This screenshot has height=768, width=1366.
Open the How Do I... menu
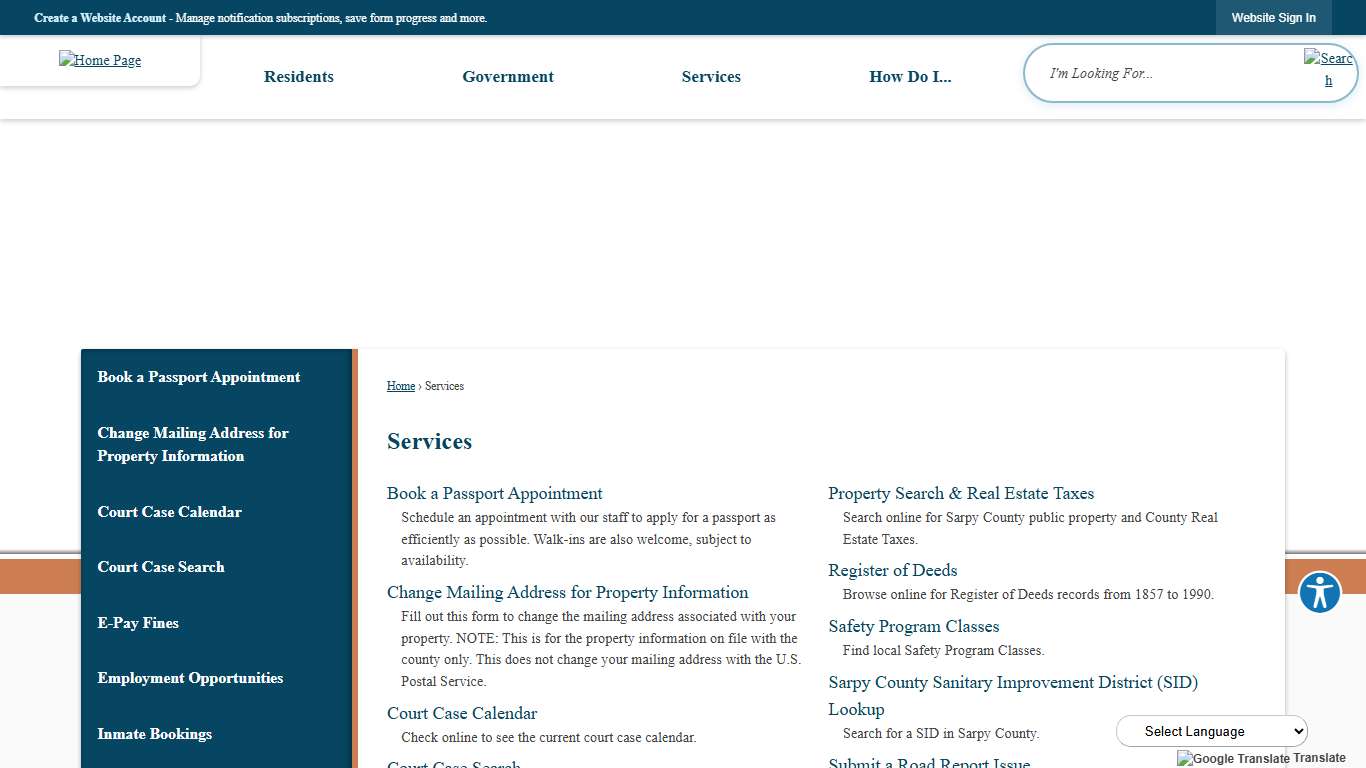pyautogui.click(x=910, y=76)
